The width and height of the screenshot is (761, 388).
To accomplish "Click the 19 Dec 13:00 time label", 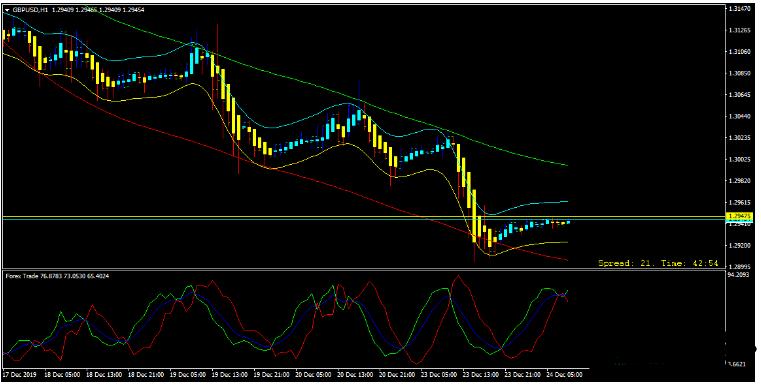I will pos(229,375).
